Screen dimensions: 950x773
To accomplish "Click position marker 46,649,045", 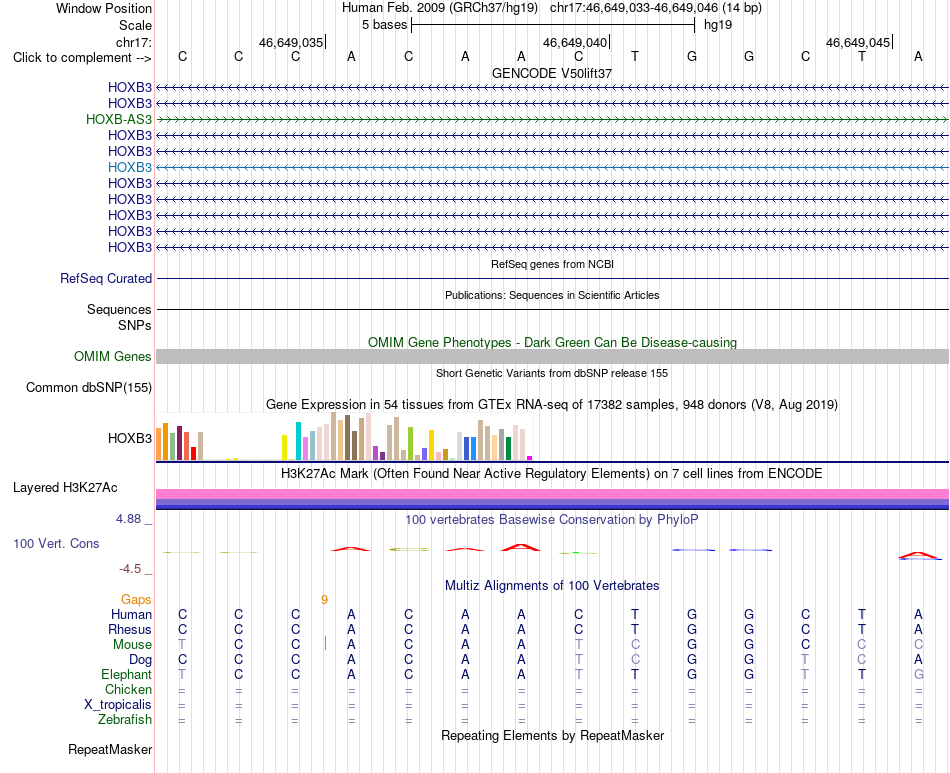I will click(858, 42).
